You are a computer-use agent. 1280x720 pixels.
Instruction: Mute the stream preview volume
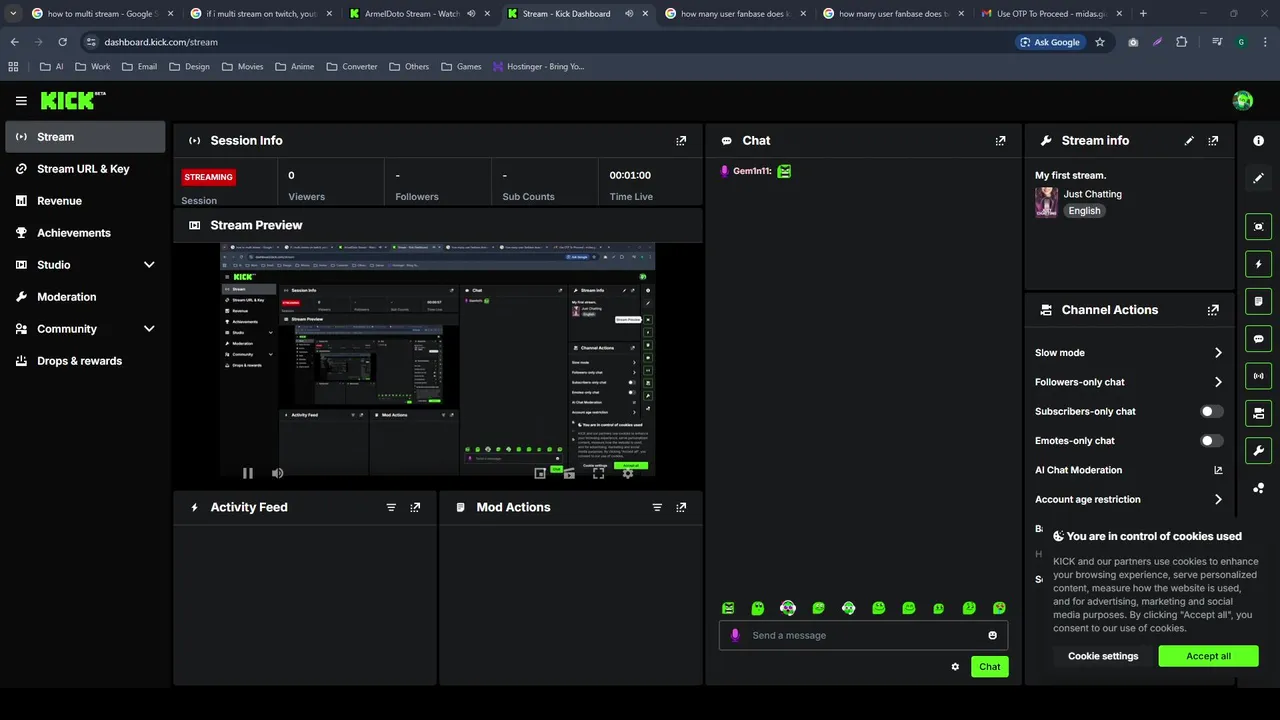pos(277,473)
